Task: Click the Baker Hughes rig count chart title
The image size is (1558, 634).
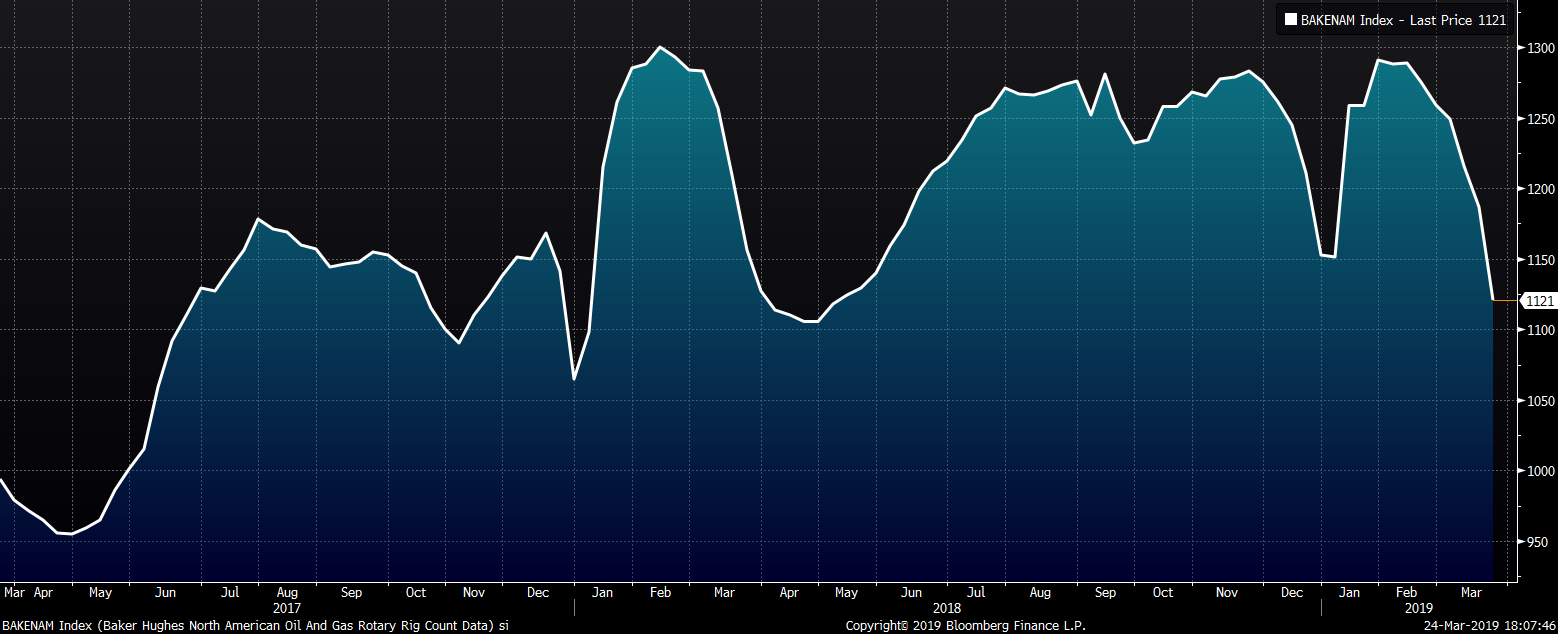Action: click(255, 626)
